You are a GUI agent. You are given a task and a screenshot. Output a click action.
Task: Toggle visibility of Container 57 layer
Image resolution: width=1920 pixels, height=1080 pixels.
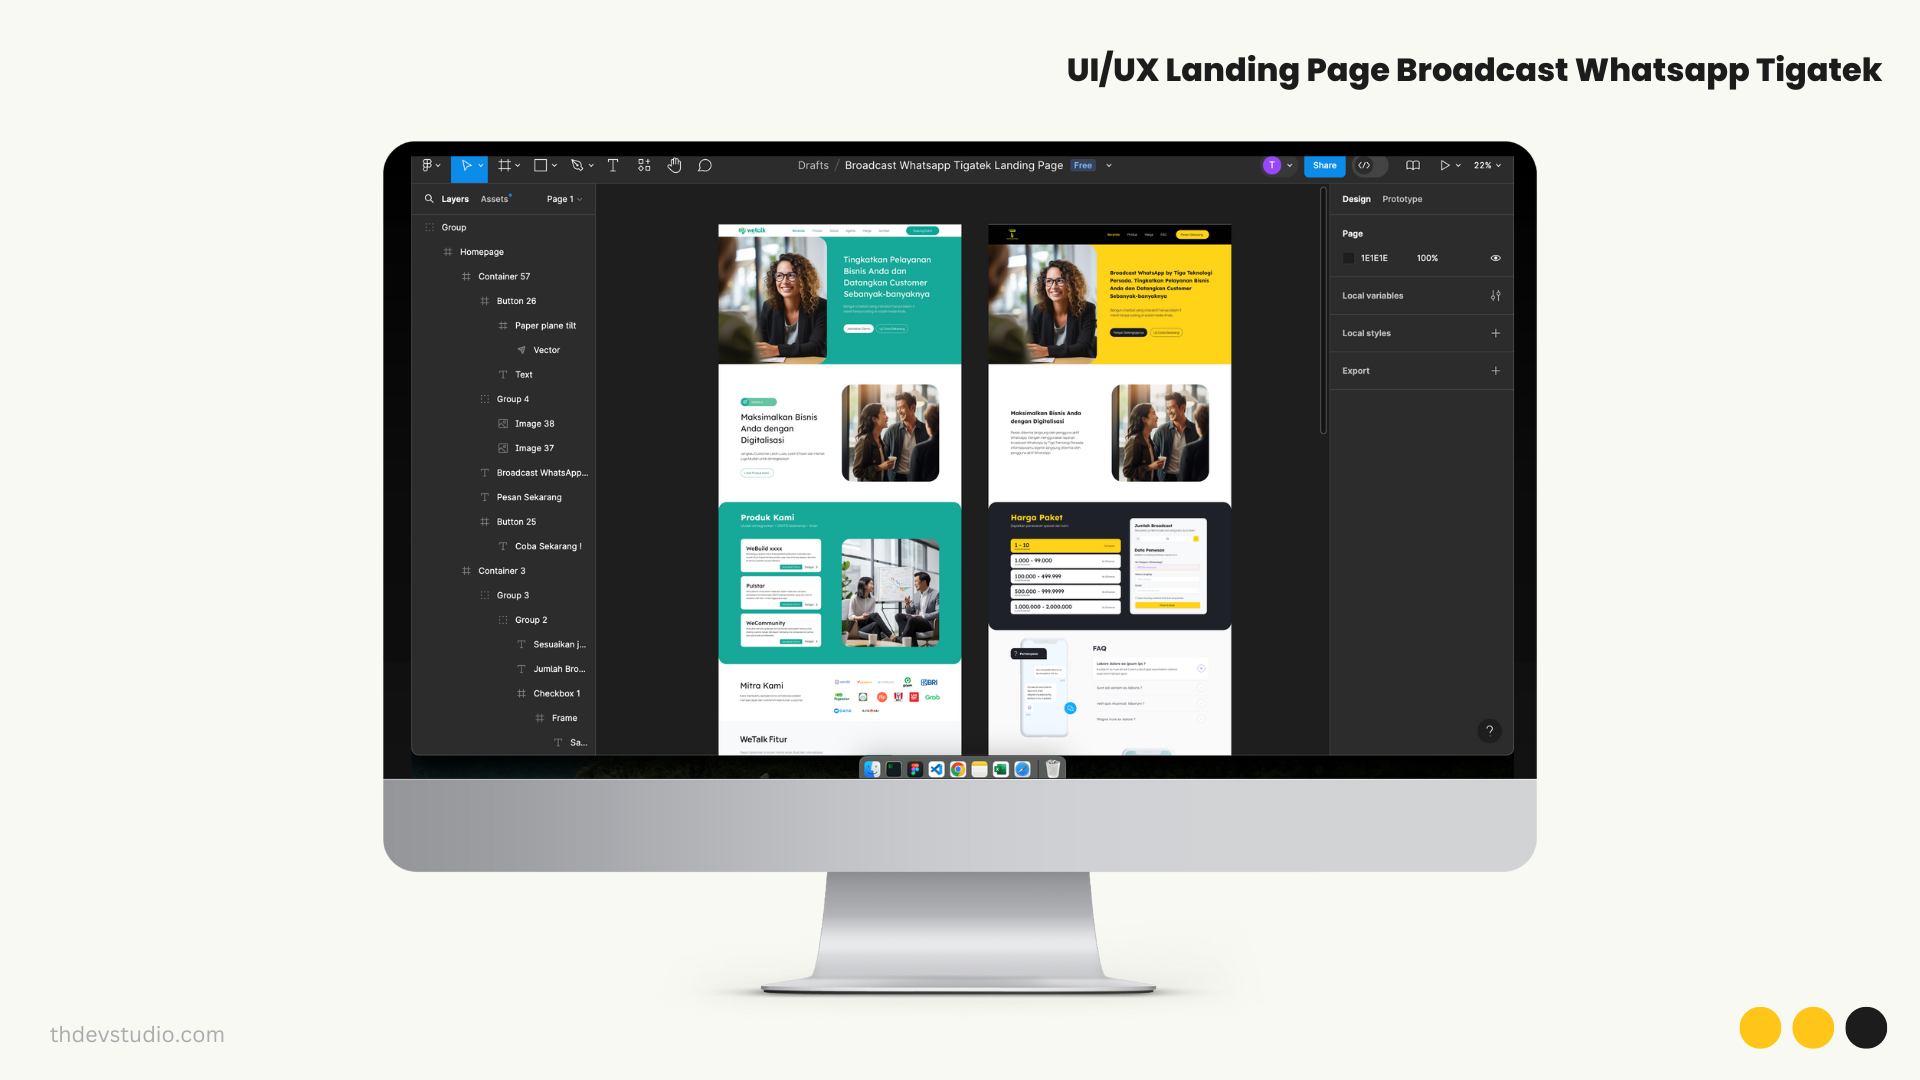(x=583, y=276)
